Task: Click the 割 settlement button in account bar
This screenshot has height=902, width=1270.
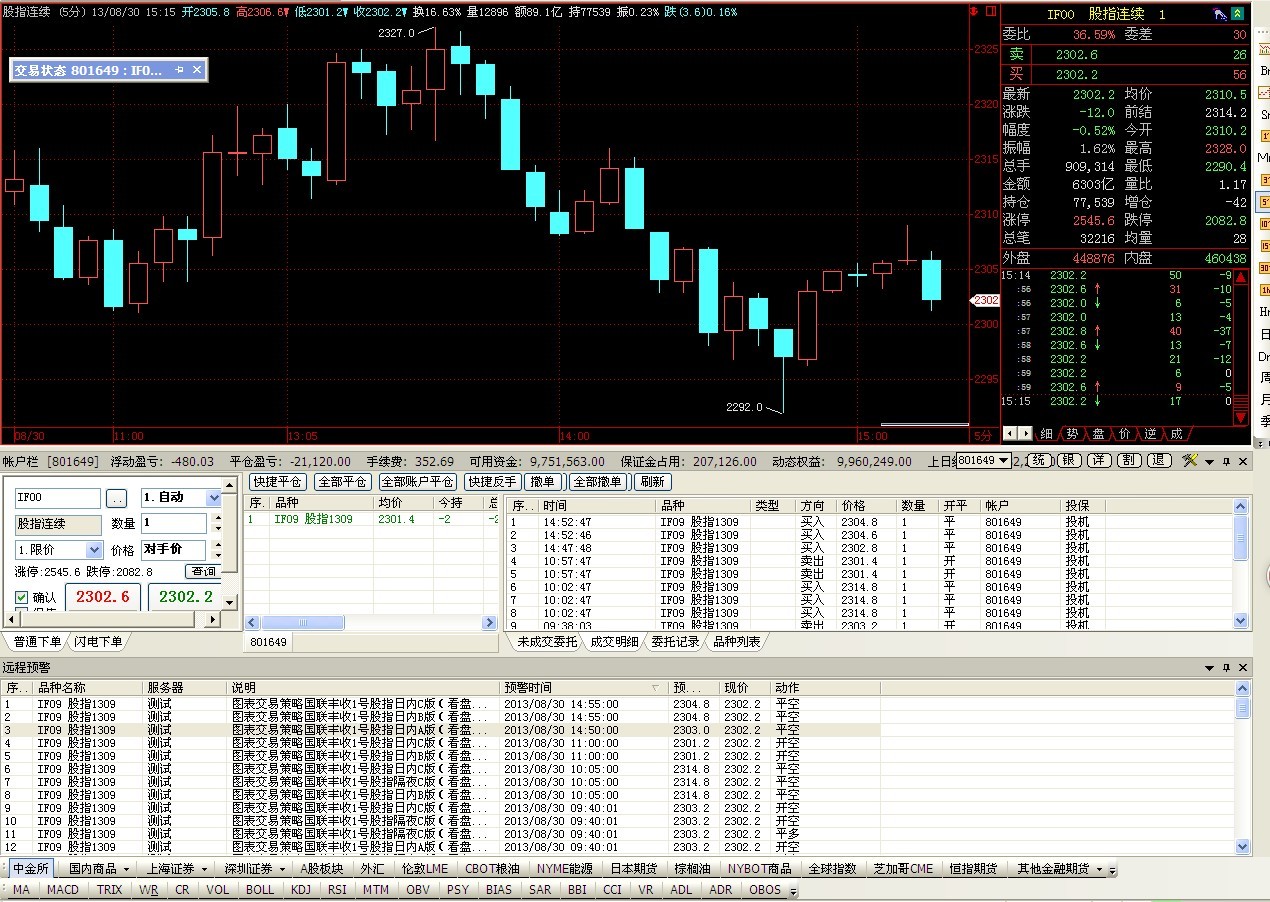Action: (1128, 460)
